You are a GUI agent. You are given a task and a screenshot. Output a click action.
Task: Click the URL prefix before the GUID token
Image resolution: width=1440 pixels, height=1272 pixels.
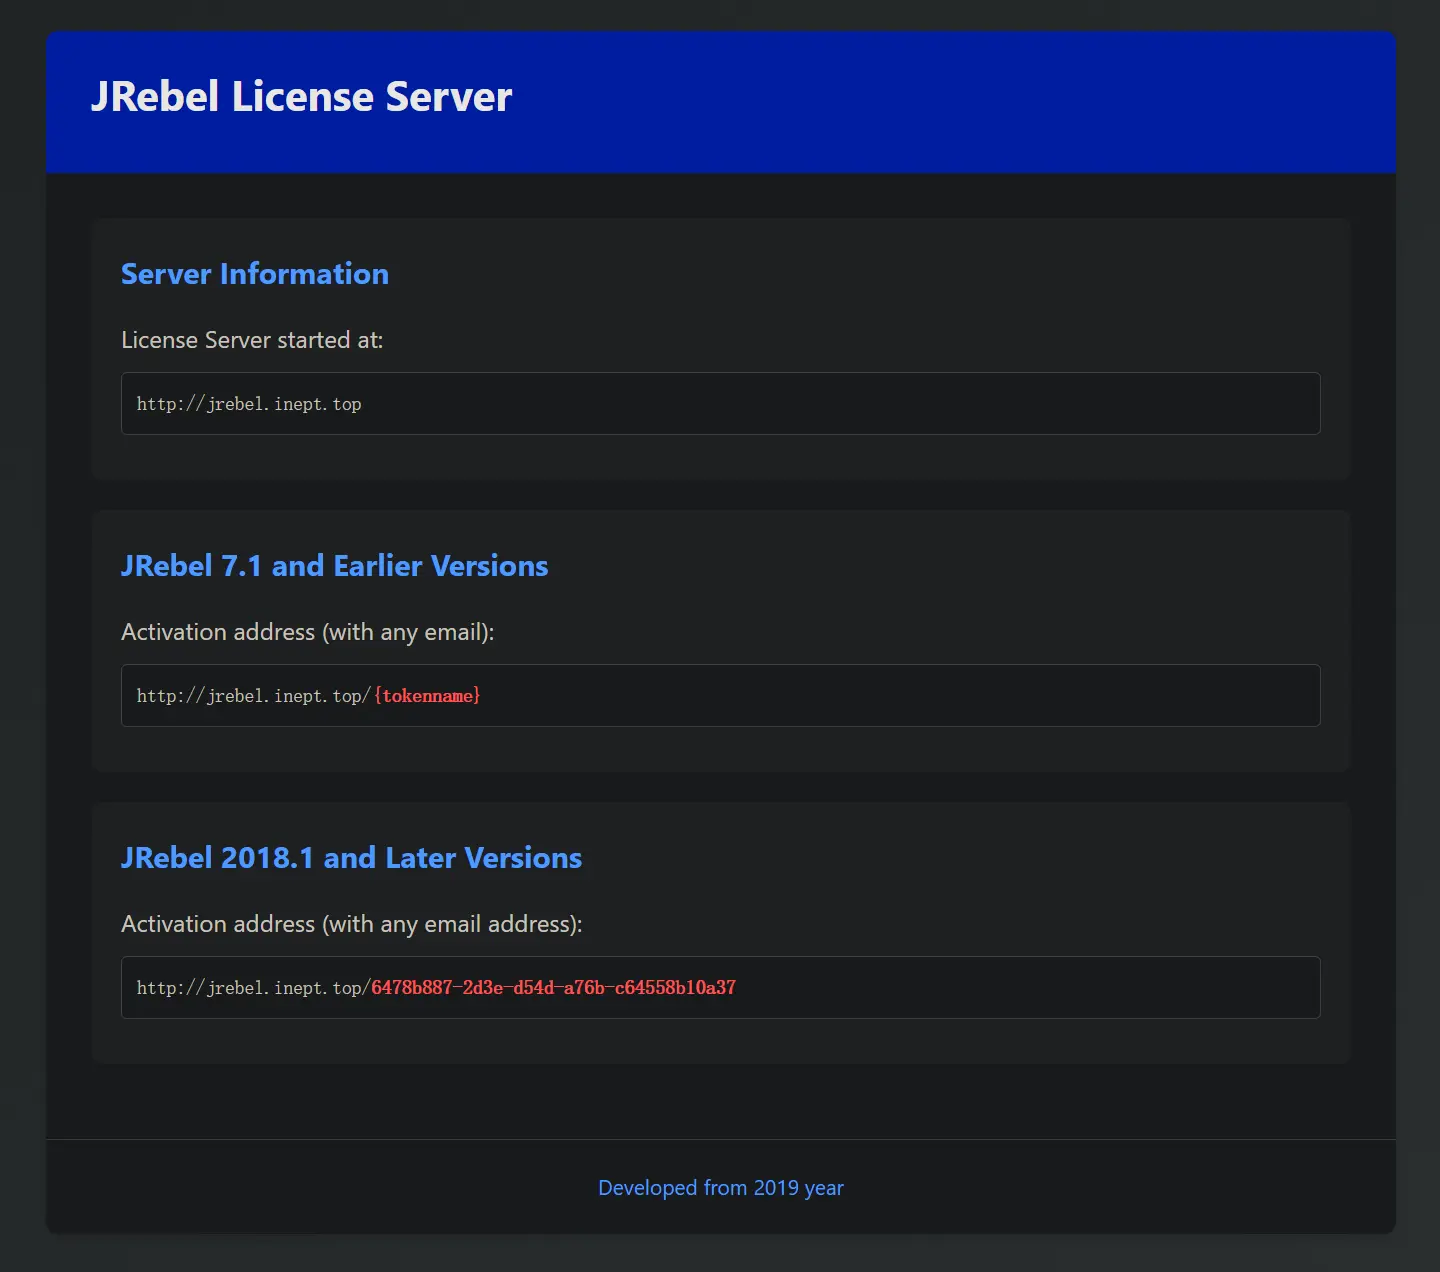click(252, 988)
